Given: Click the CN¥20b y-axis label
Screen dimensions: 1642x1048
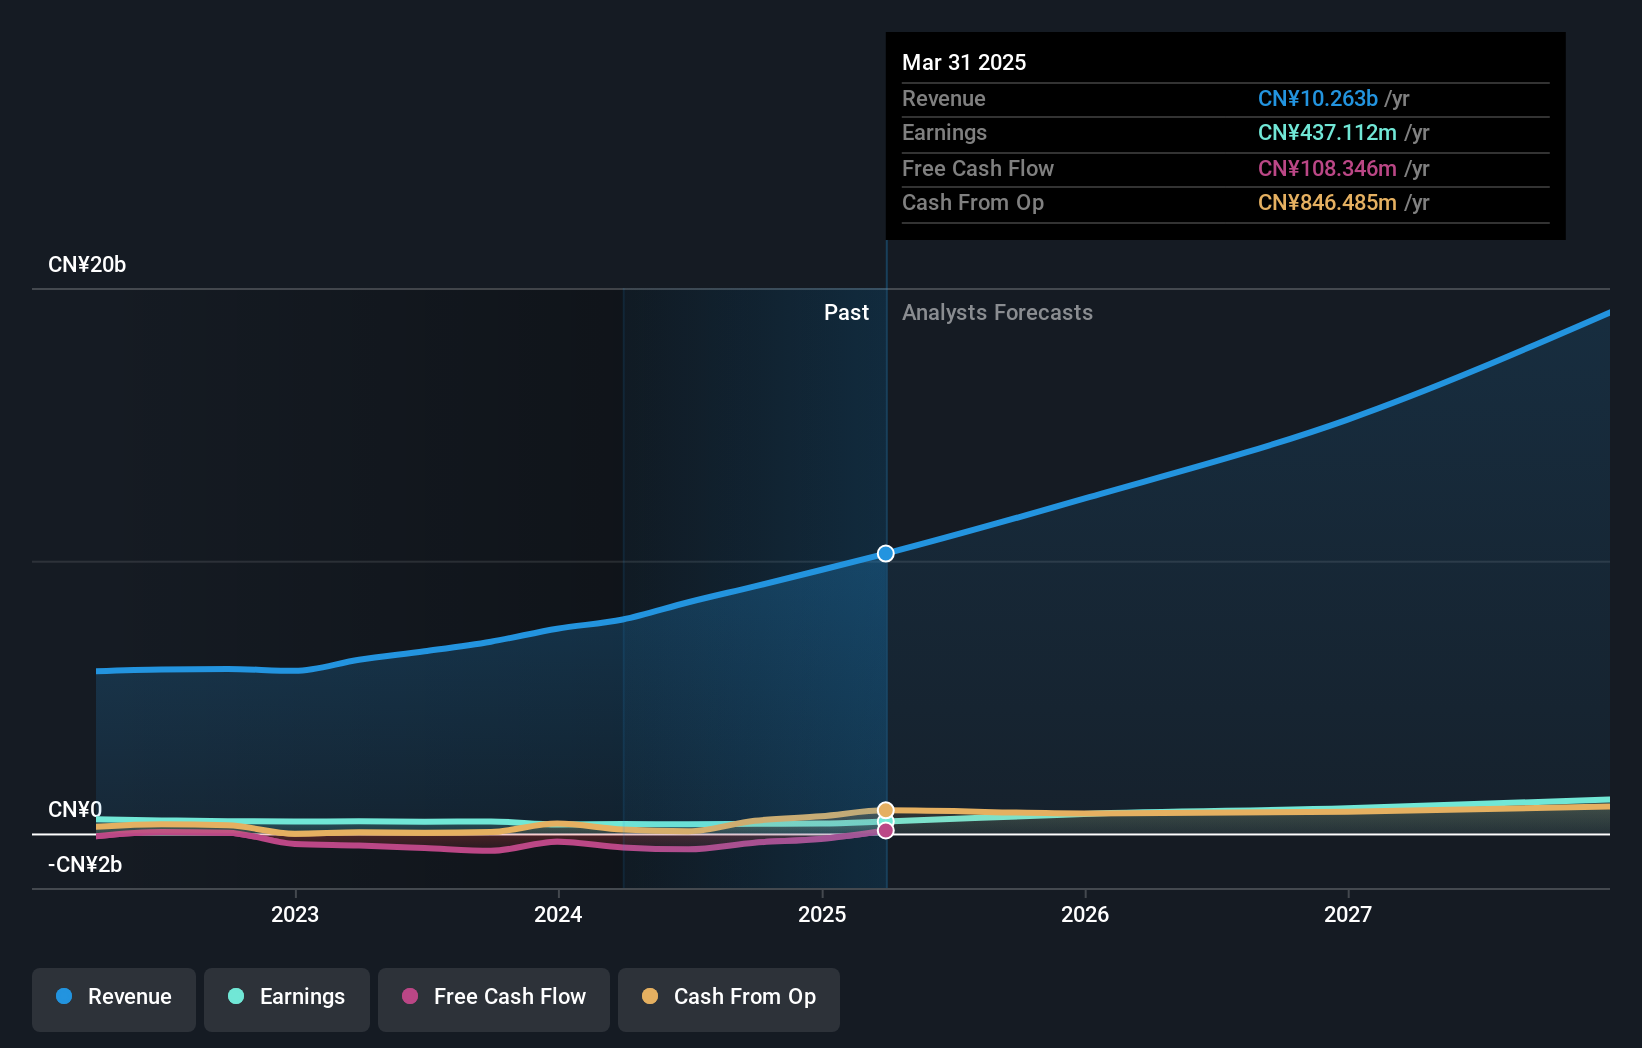Looking at the screenshot, I should (87, 265).
